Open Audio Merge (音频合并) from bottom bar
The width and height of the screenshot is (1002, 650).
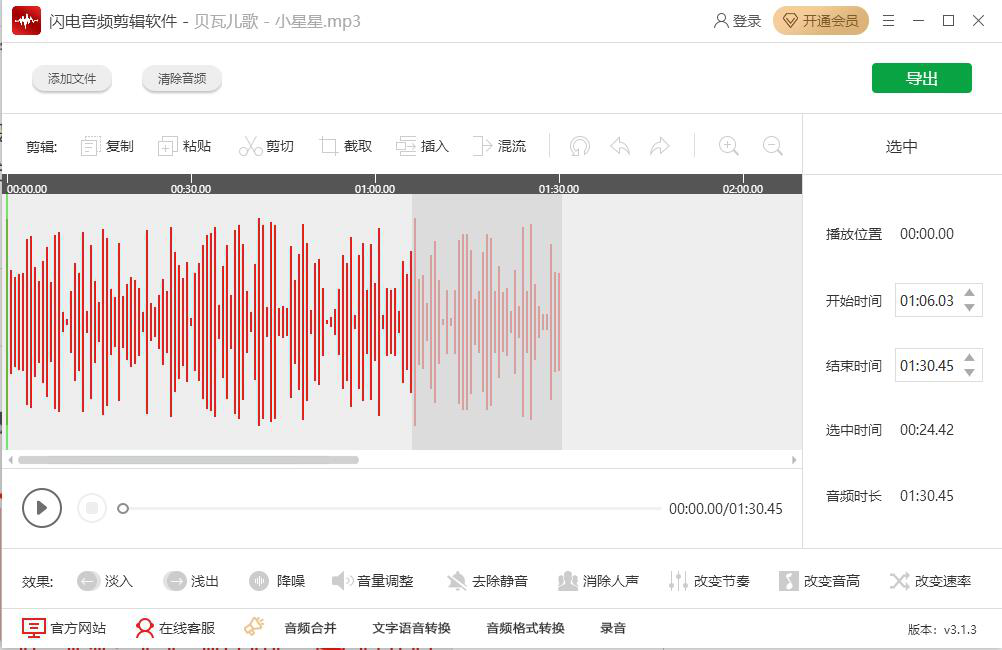[310, 628]
